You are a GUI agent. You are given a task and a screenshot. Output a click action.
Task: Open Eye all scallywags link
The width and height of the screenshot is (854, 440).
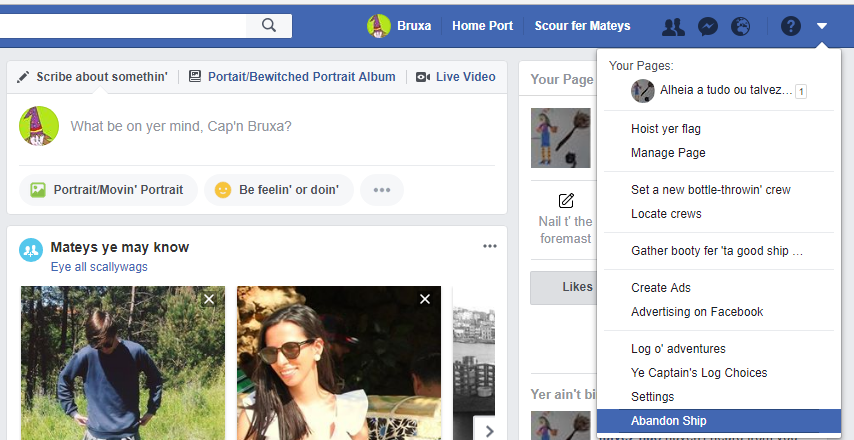click(98, 267)
